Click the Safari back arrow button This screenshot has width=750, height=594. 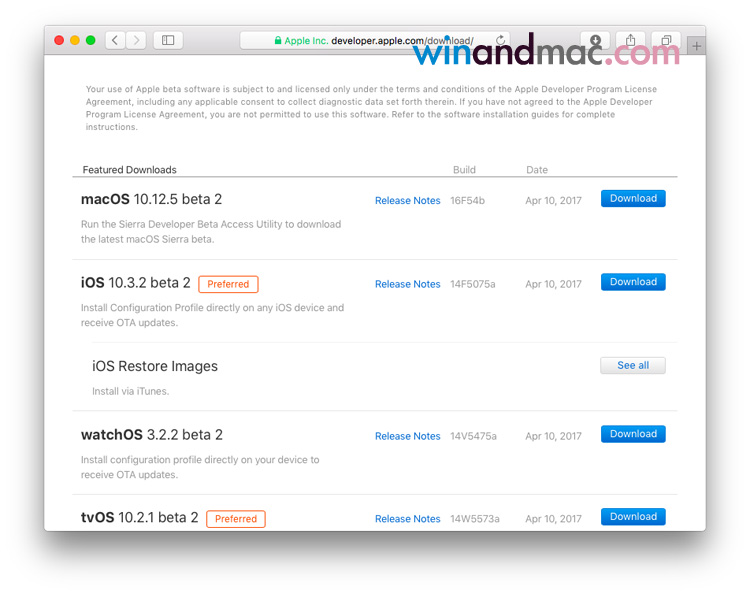coord(115,41)
